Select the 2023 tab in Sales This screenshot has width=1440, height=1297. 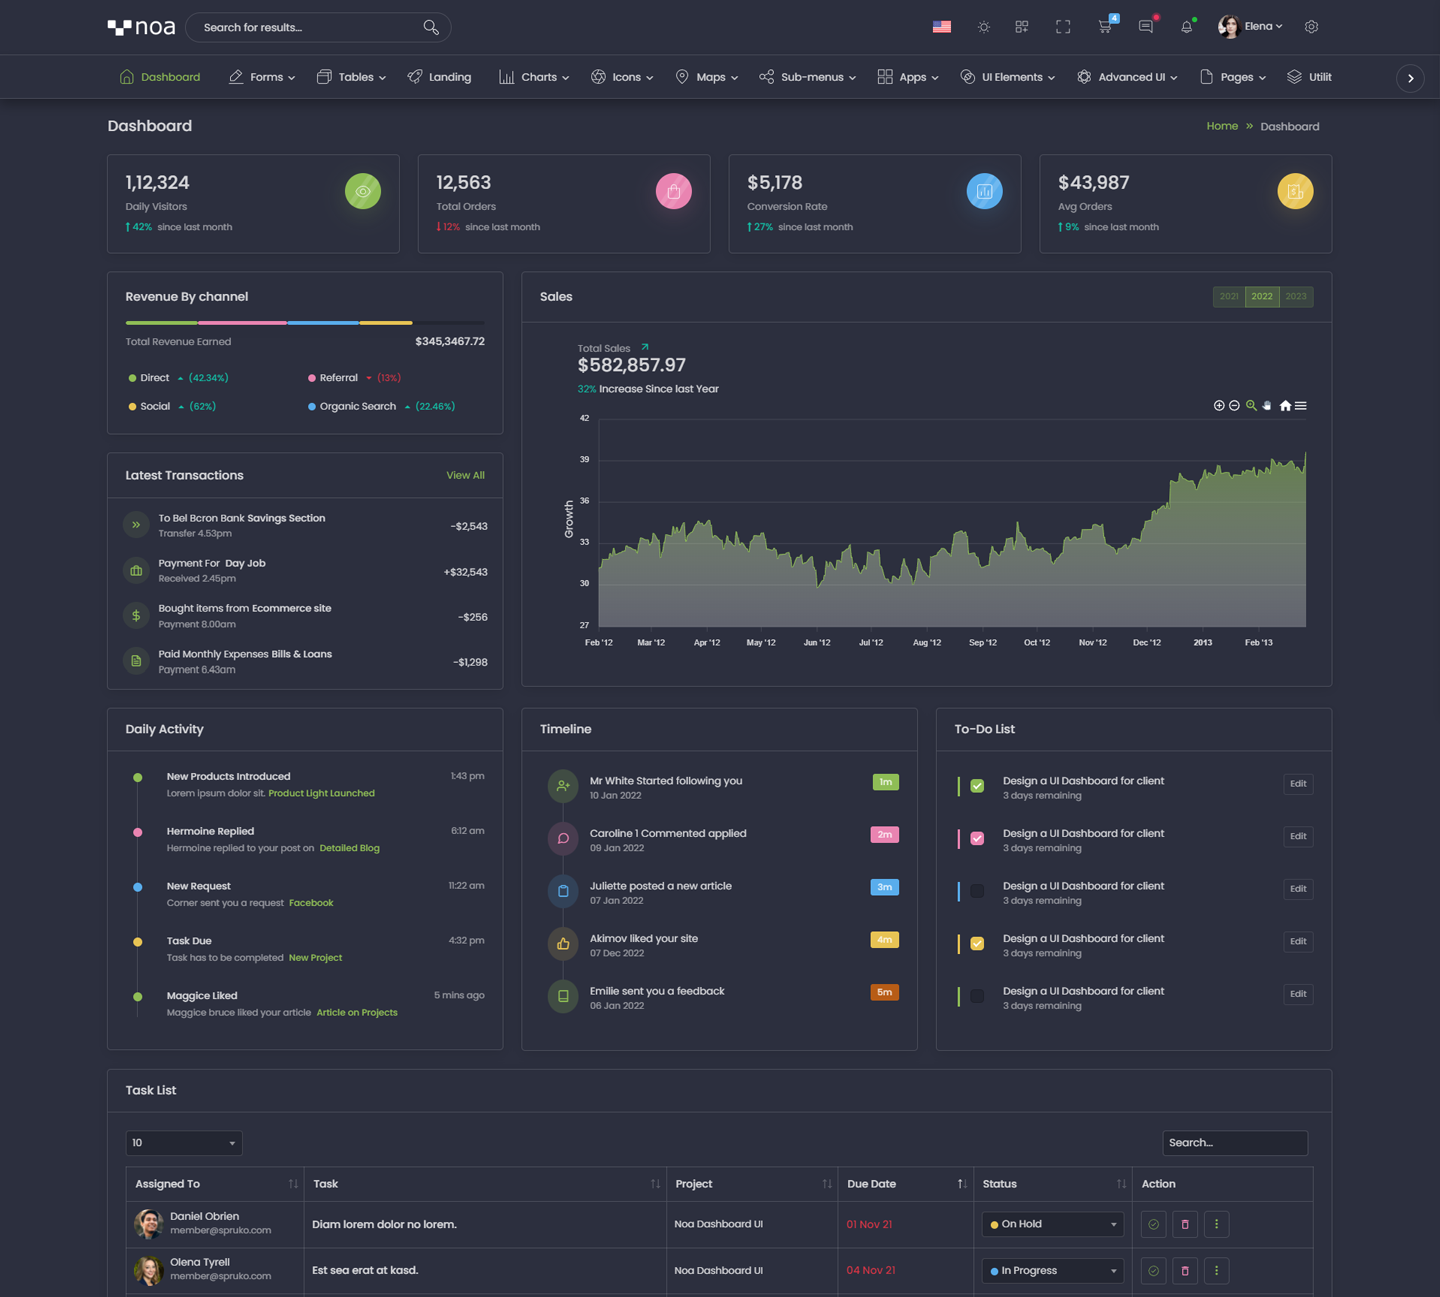tap(1296, 297)
